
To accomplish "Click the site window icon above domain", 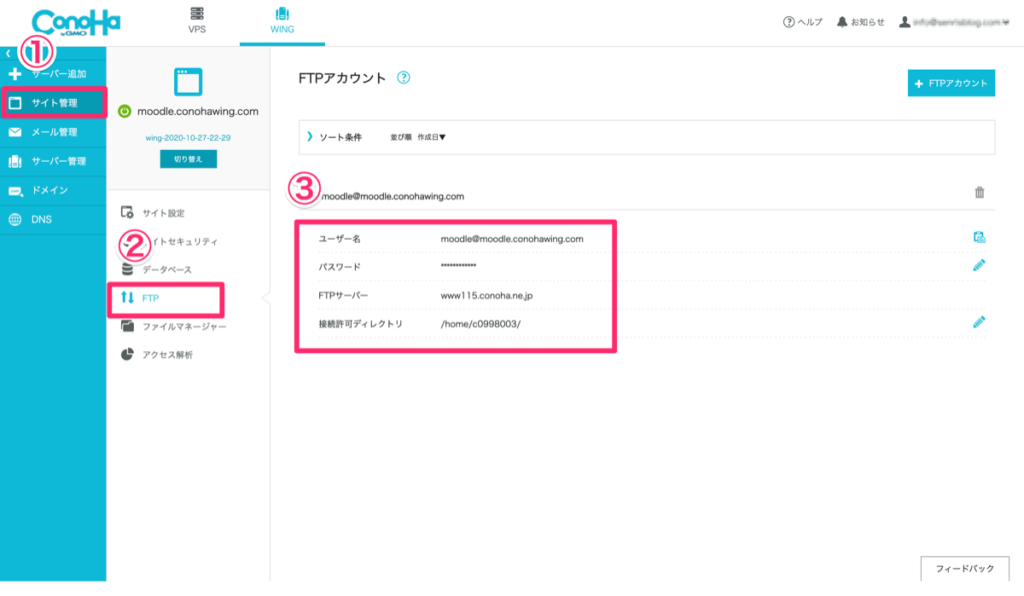I will coord(188,82).
